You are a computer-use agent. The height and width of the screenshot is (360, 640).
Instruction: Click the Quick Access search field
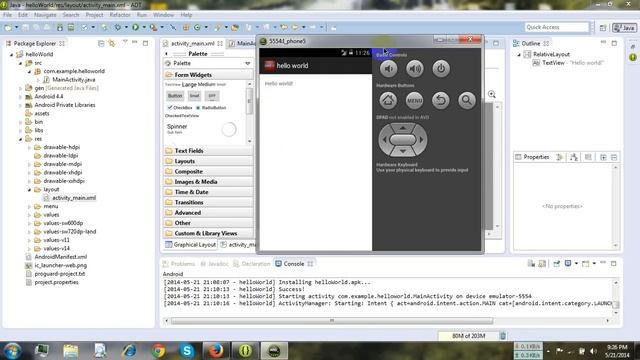pos(557,27)
